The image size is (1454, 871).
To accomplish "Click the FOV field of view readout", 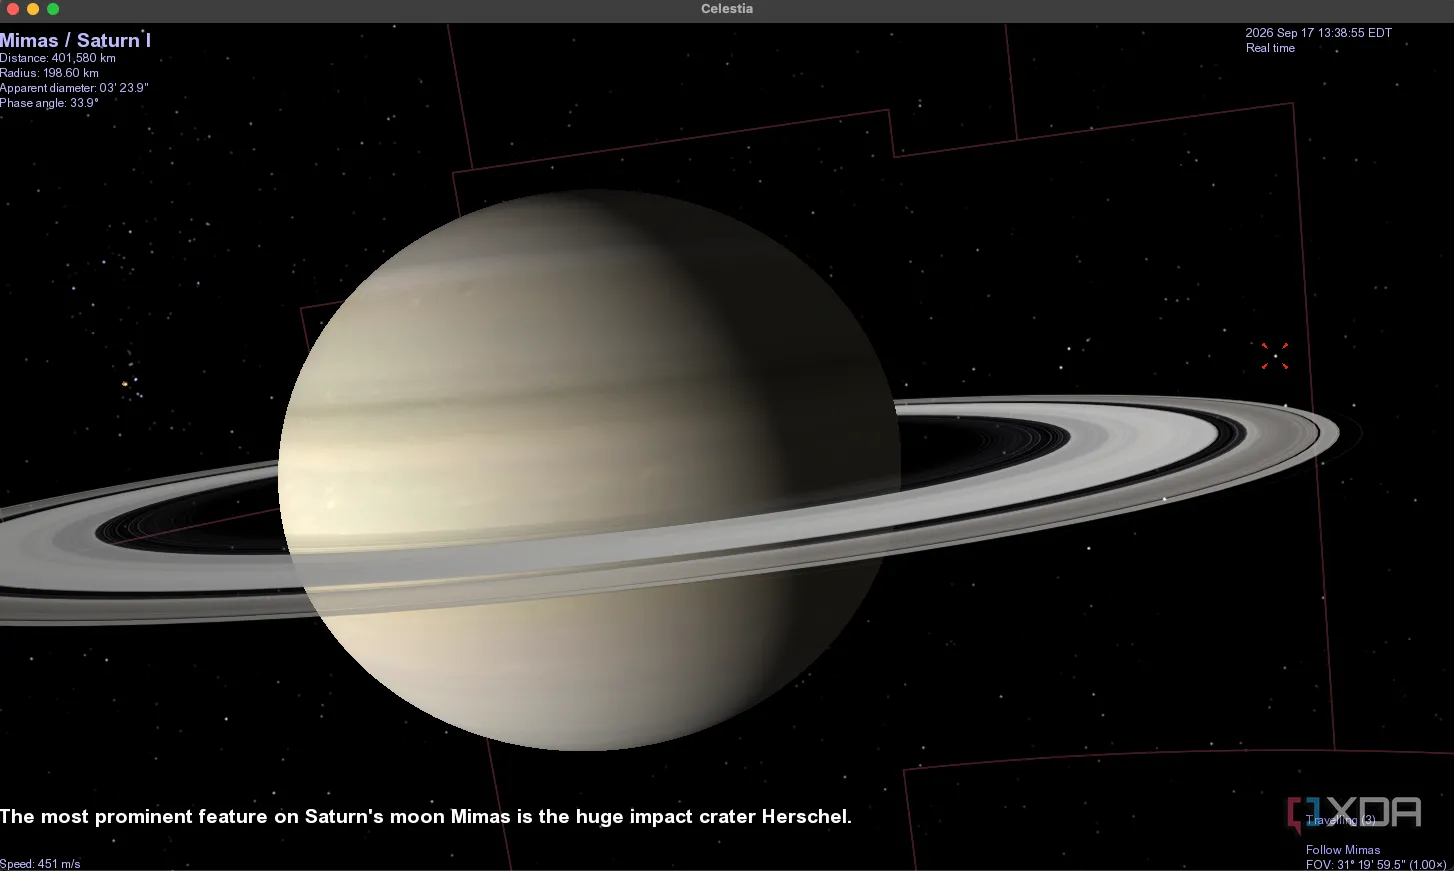I will pyautogui.click(x=1375, y=864).
